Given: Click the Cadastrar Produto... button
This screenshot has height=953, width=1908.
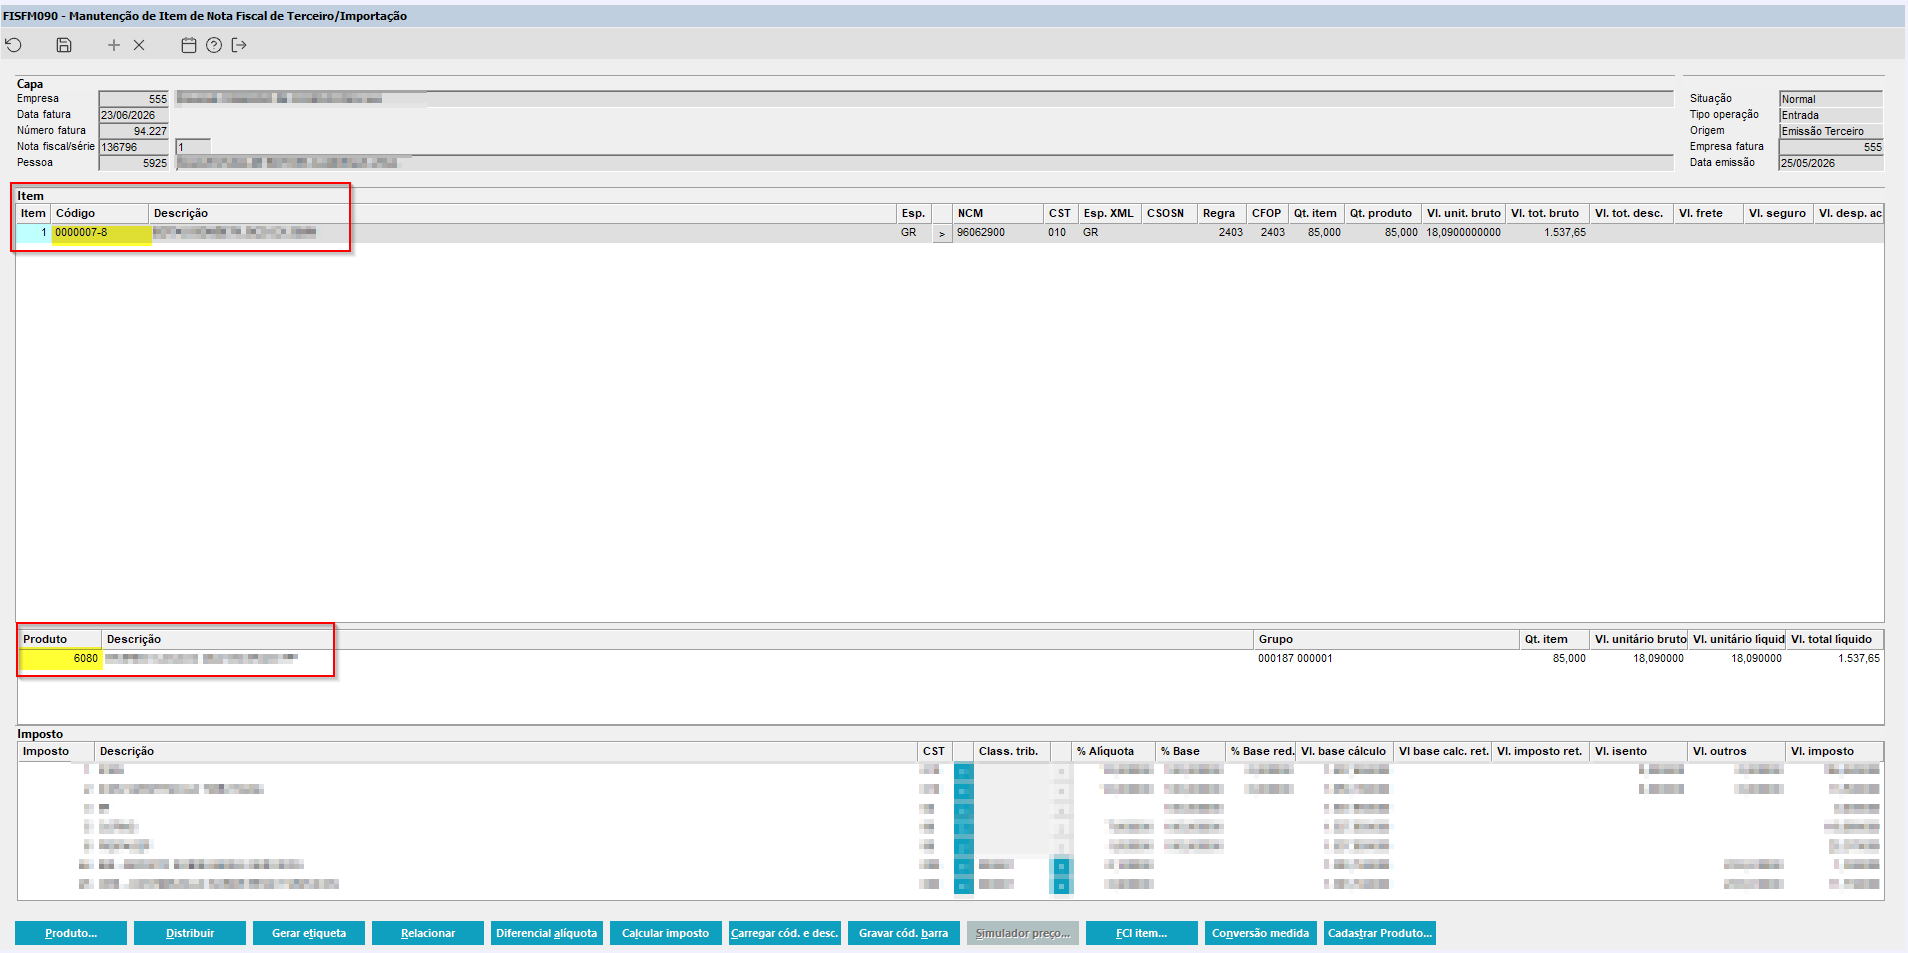Looking at the screenshot, I should (x=1380, y=933).
